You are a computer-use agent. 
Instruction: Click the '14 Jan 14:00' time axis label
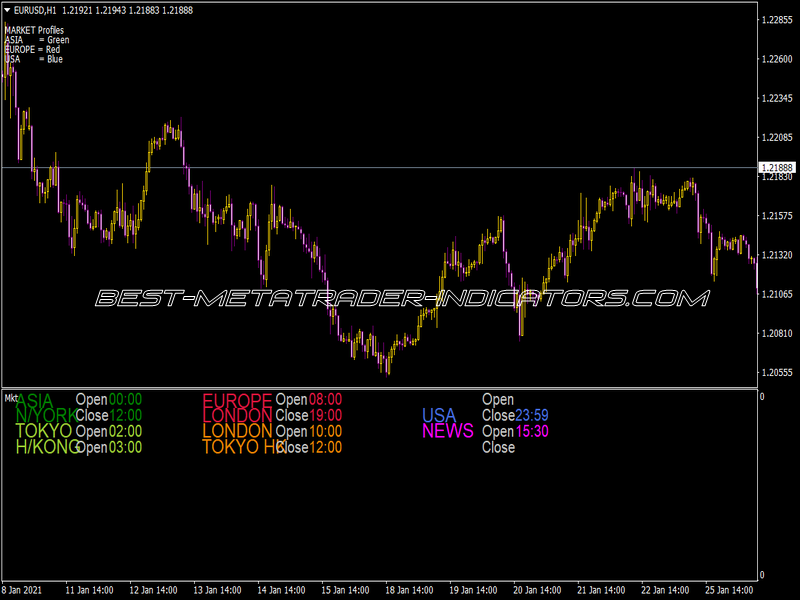click(x=281, y=590)
